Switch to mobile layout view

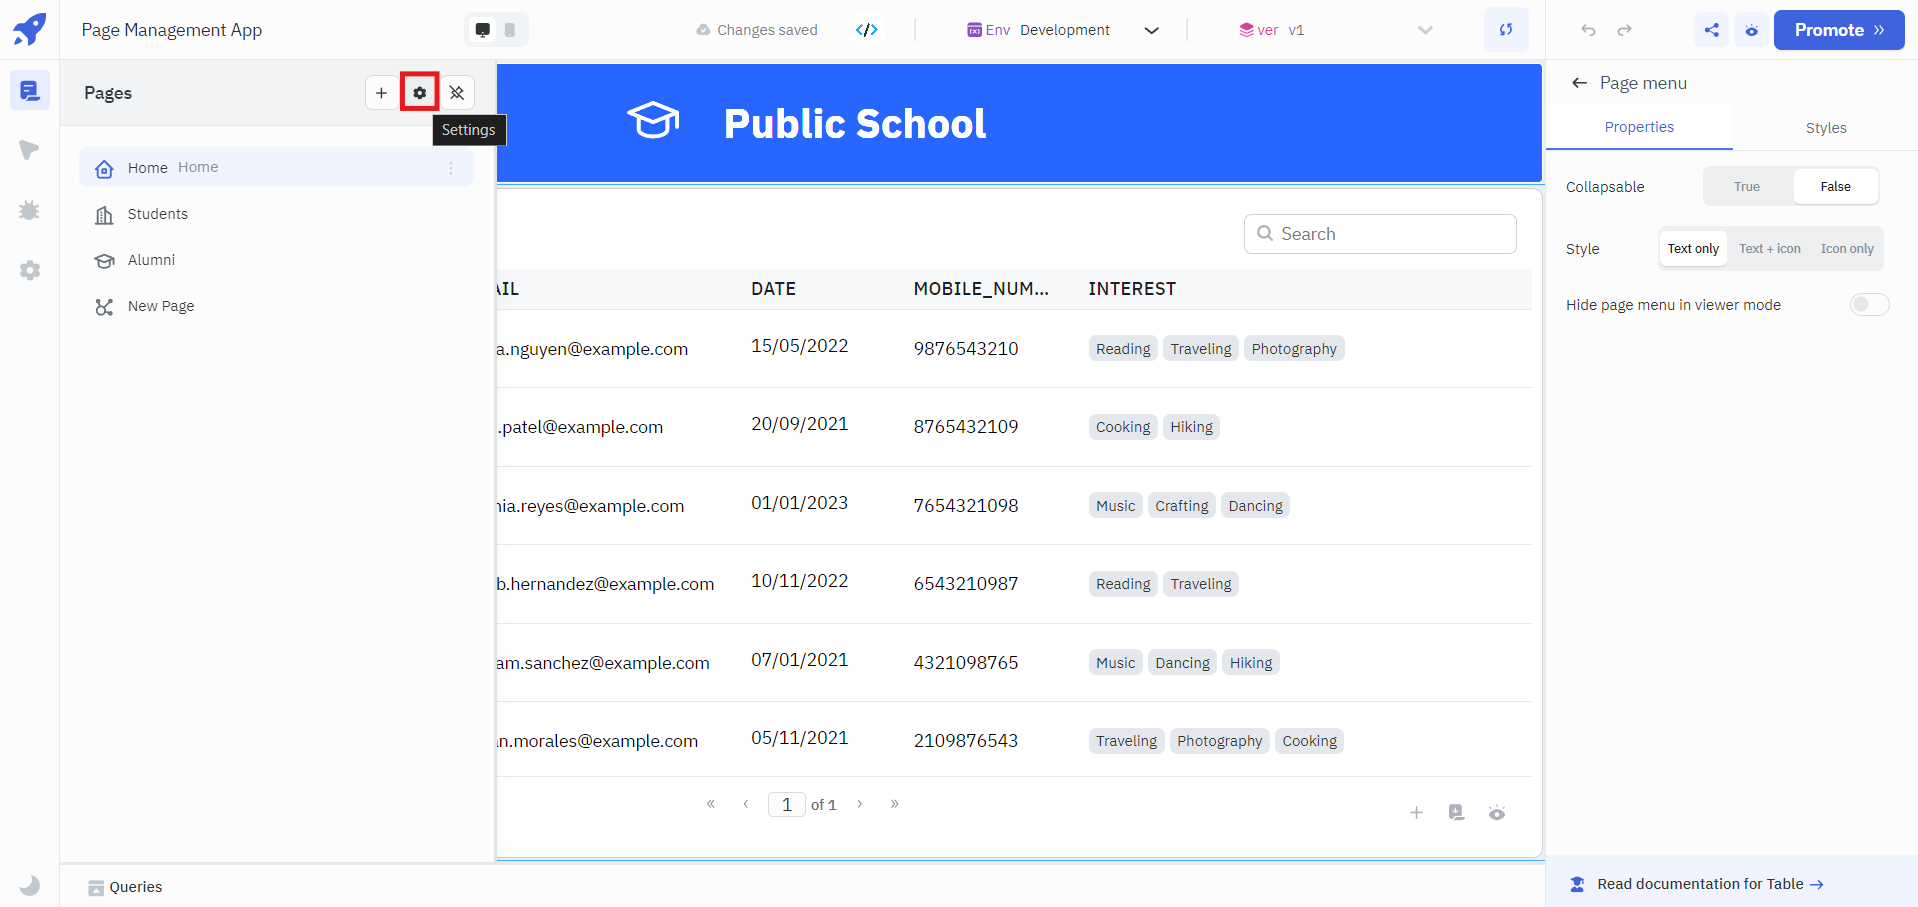[510, 30]
